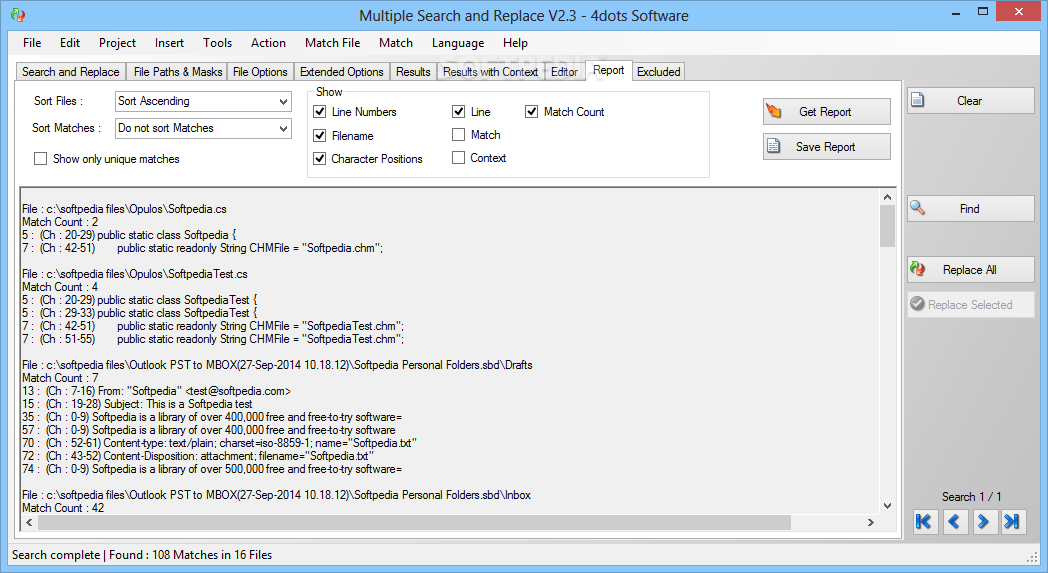Screen dimensions: 1048x573
Task: Switch to the Editor tab
Action: (564, 72)
